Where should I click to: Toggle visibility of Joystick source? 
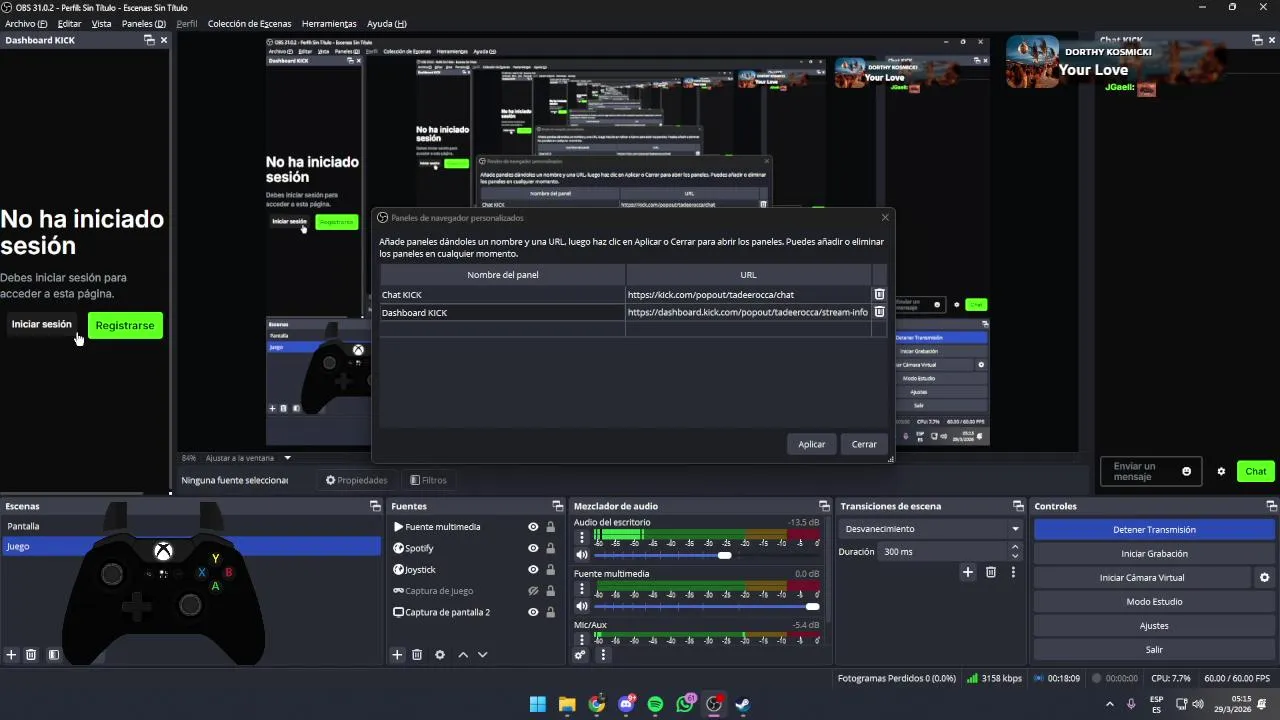pyautogui.click(x=533, y=570)
